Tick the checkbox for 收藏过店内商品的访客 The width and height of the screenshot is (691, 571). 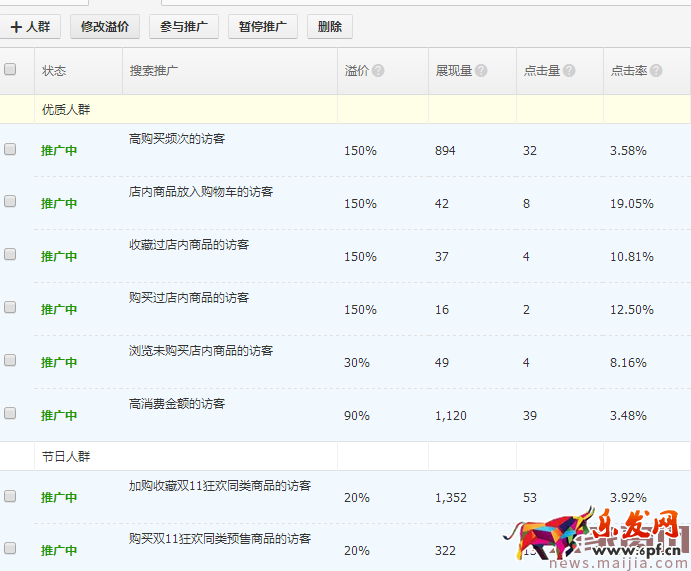pos(10,255)
